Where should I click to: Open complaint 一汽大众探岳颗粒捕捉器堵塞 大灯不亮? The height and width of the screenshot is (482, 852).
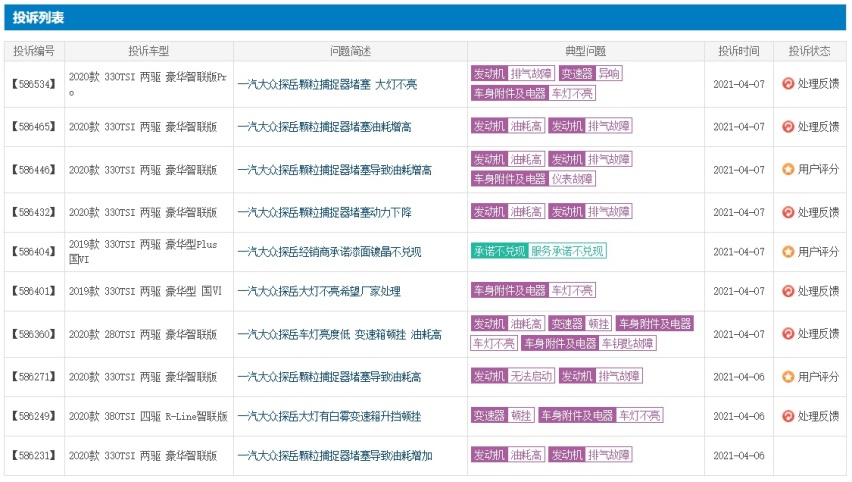(328, 84)
